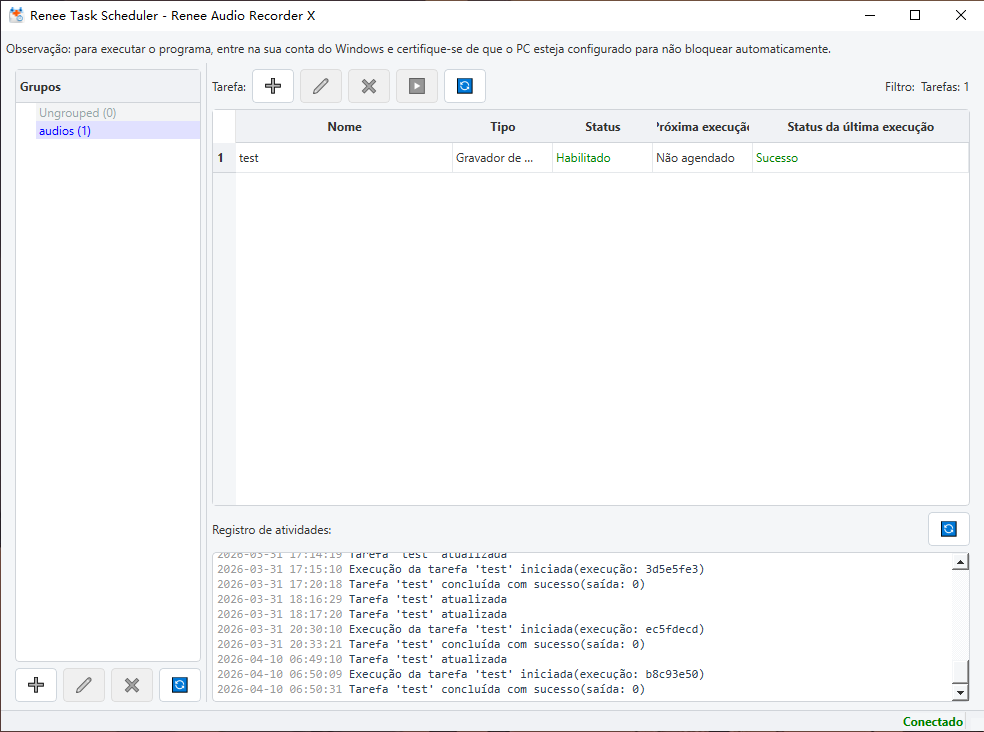984x732 pixels.
Task: Click the log line timestamped 2026-04-10 06:50:31
Action: click(431, 689)
